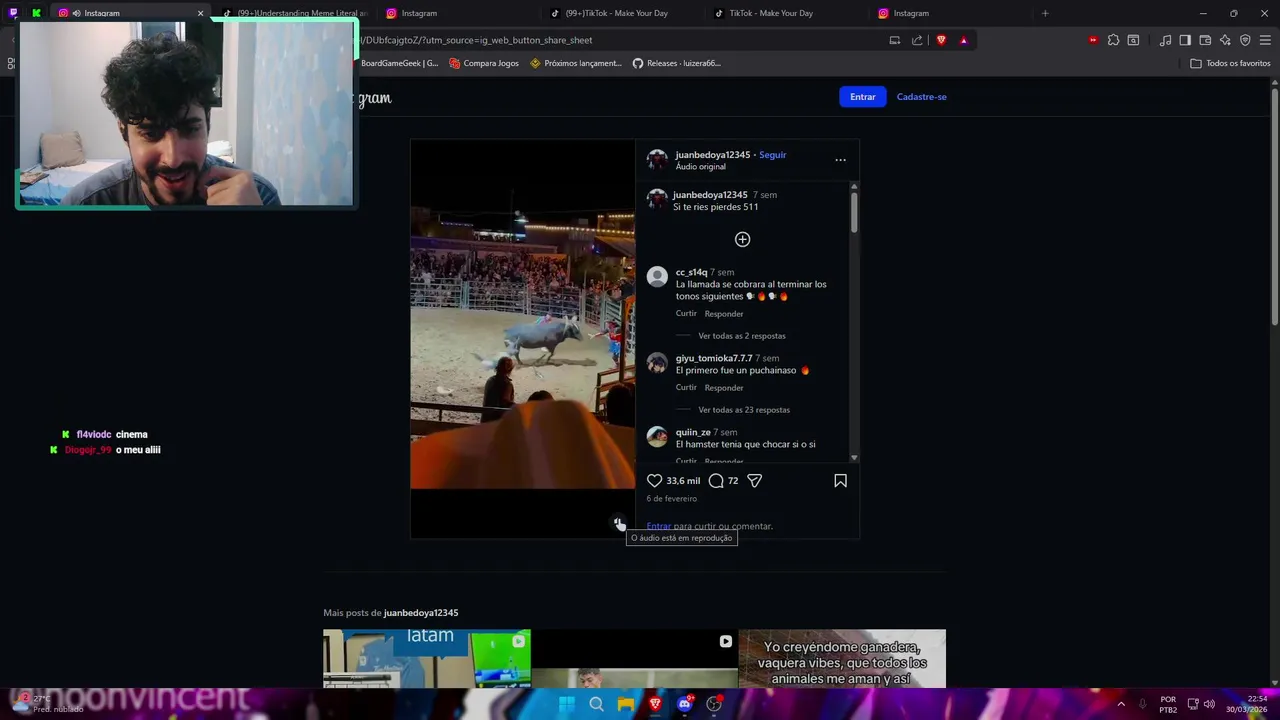Click the Brave Shields lion icon
The height and width of the screenshot is (720, 1280).
[x=941, y=40]
